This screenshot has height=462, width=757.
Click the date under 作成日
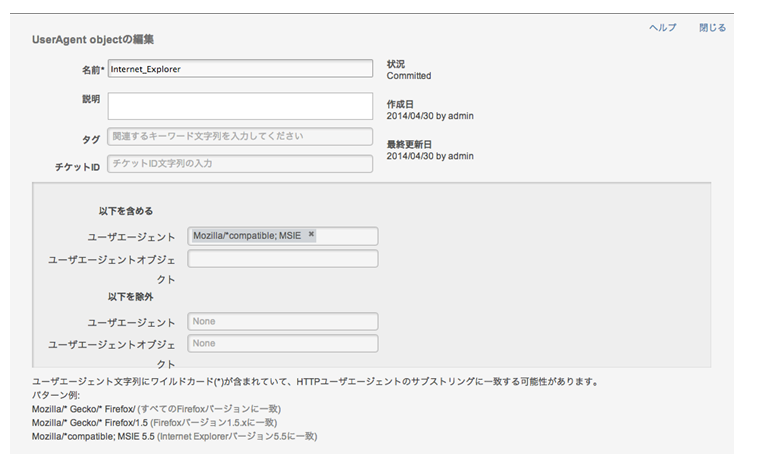coord(430,116)
